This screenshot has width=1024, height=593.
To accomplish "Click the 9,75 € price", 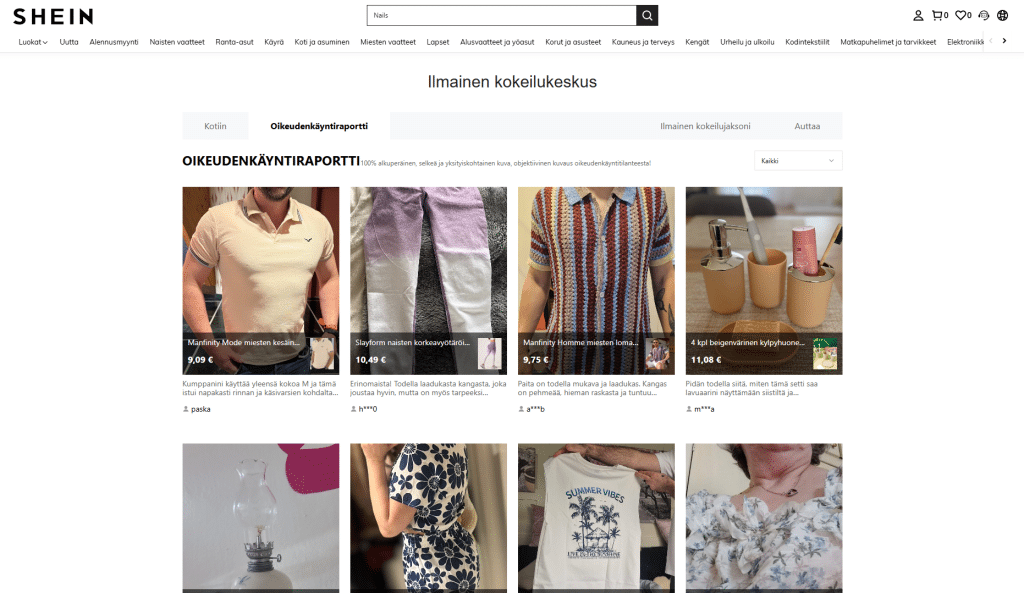I will (536, 360).
